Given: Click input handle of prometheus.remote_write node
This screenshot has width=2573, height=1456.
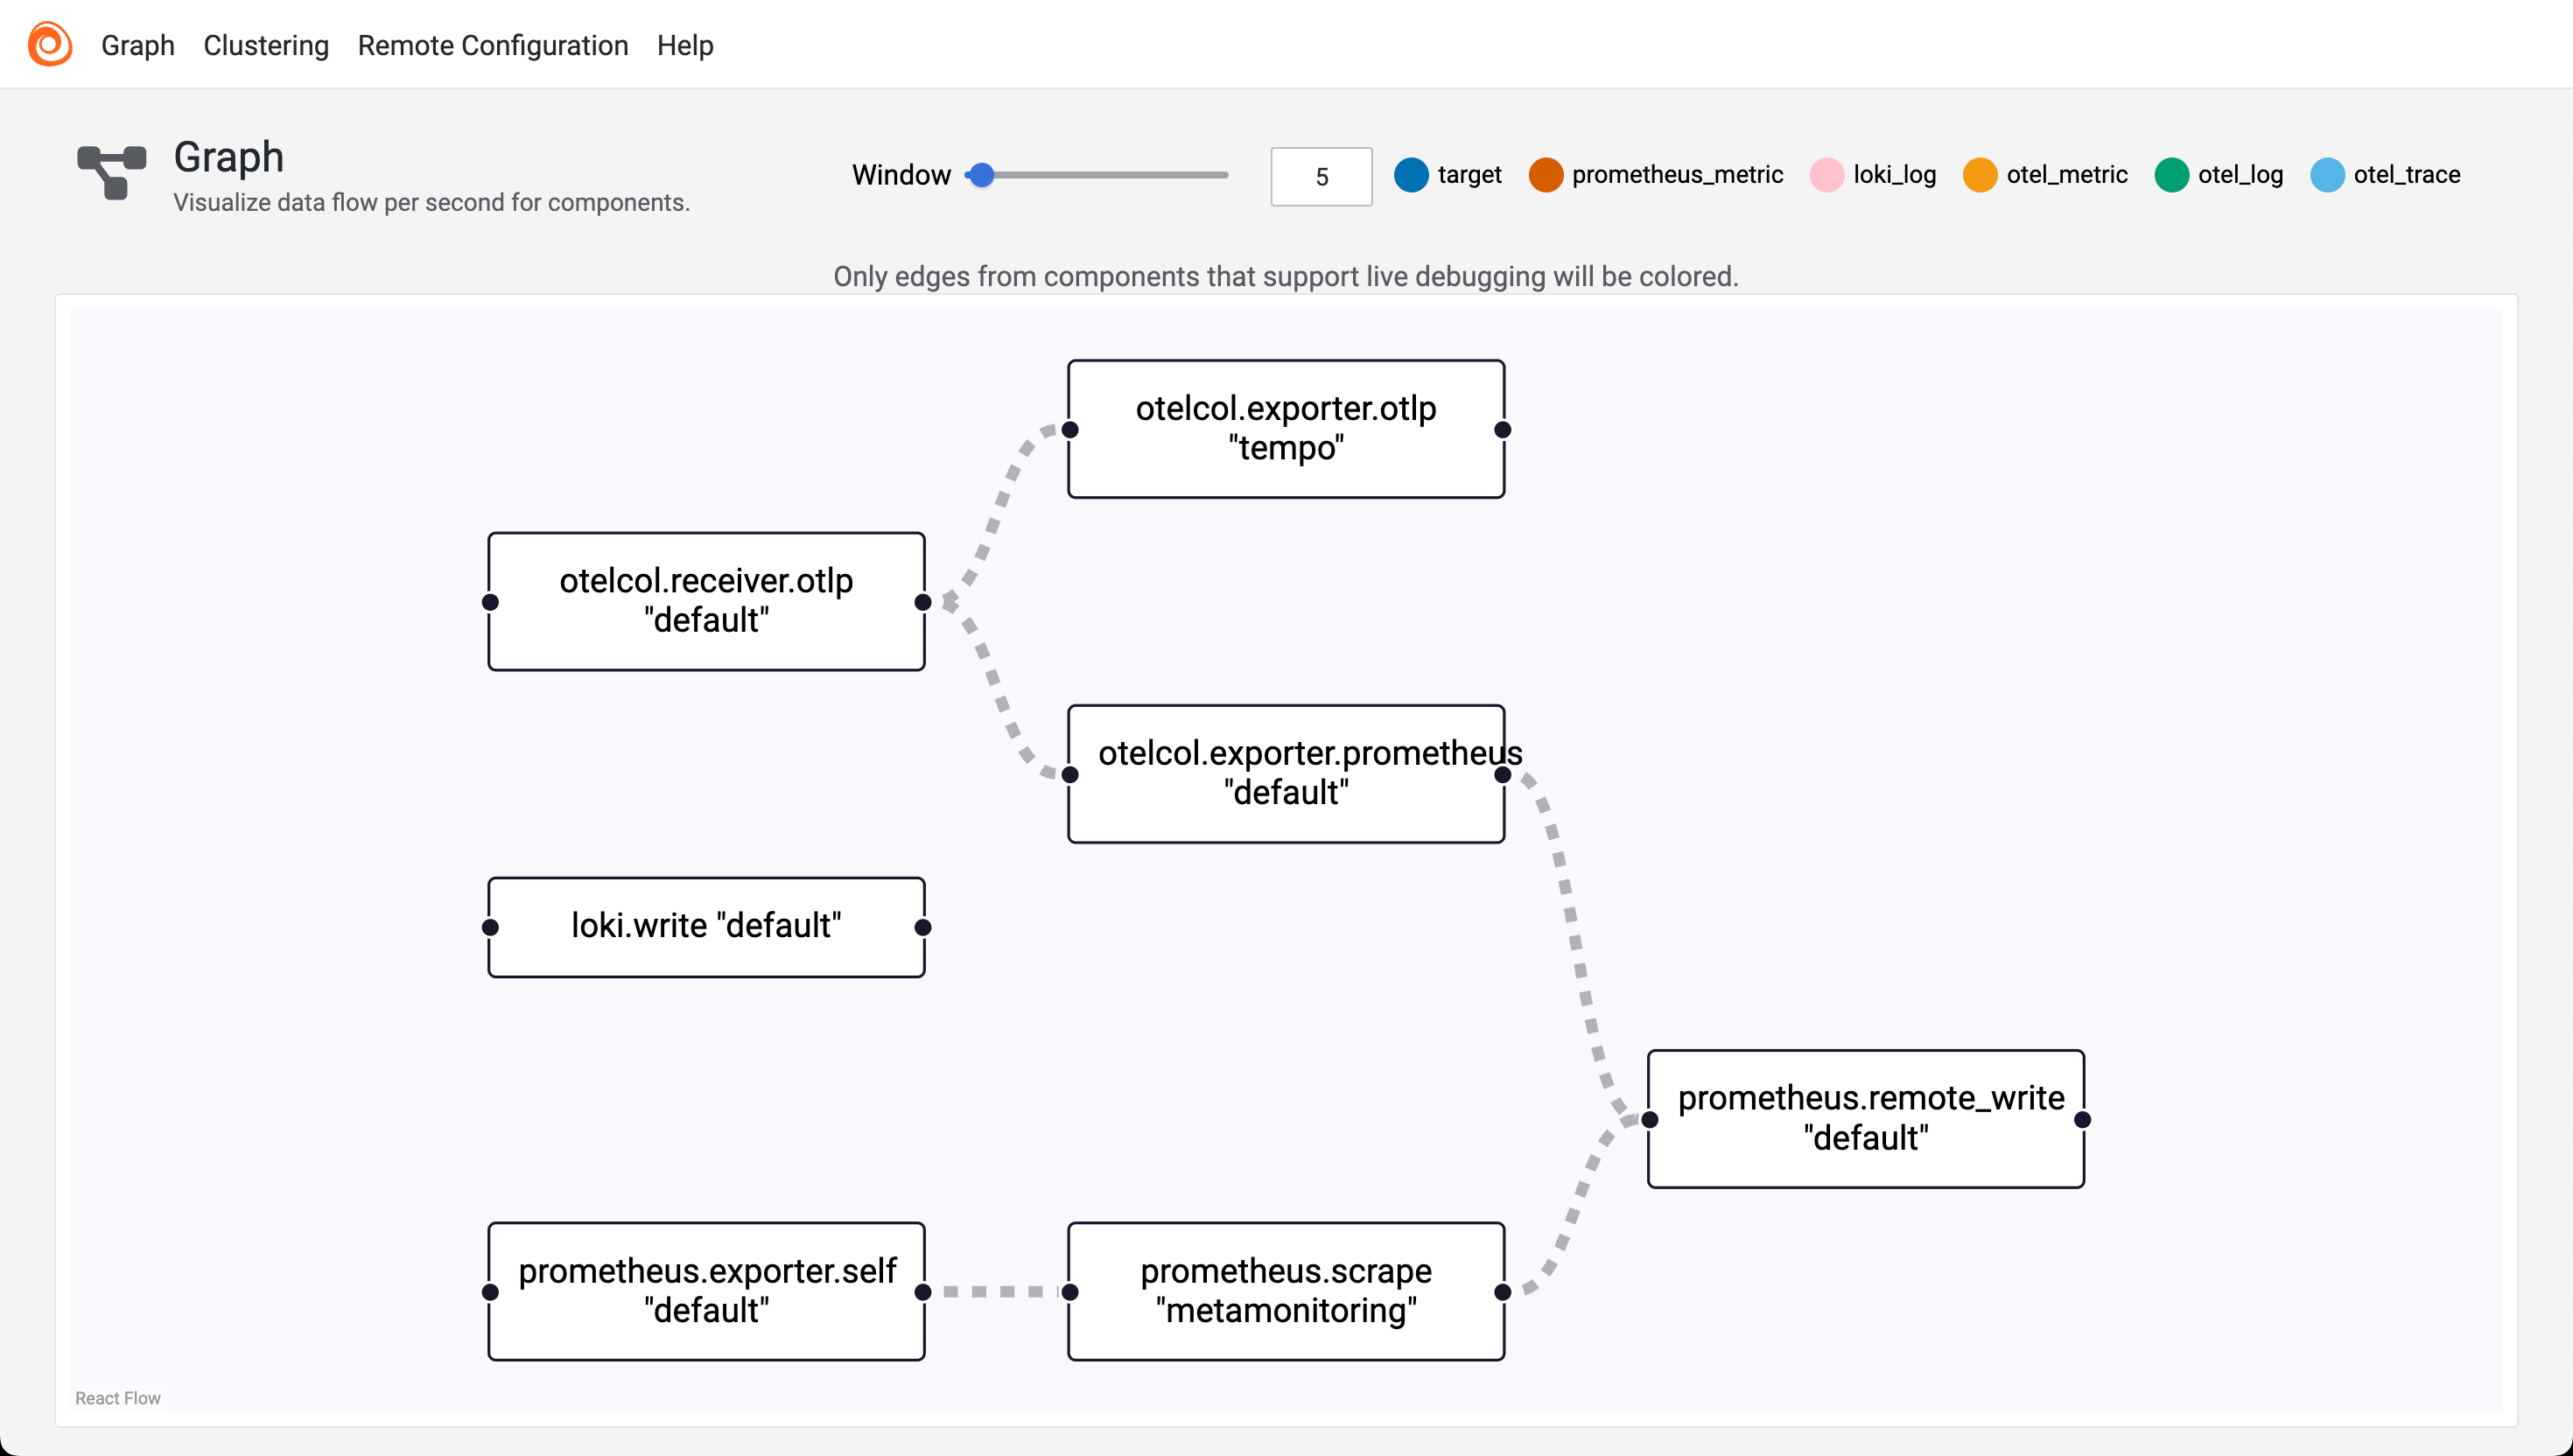Looking at the screenshot, I should [x=1650, y=1120].
